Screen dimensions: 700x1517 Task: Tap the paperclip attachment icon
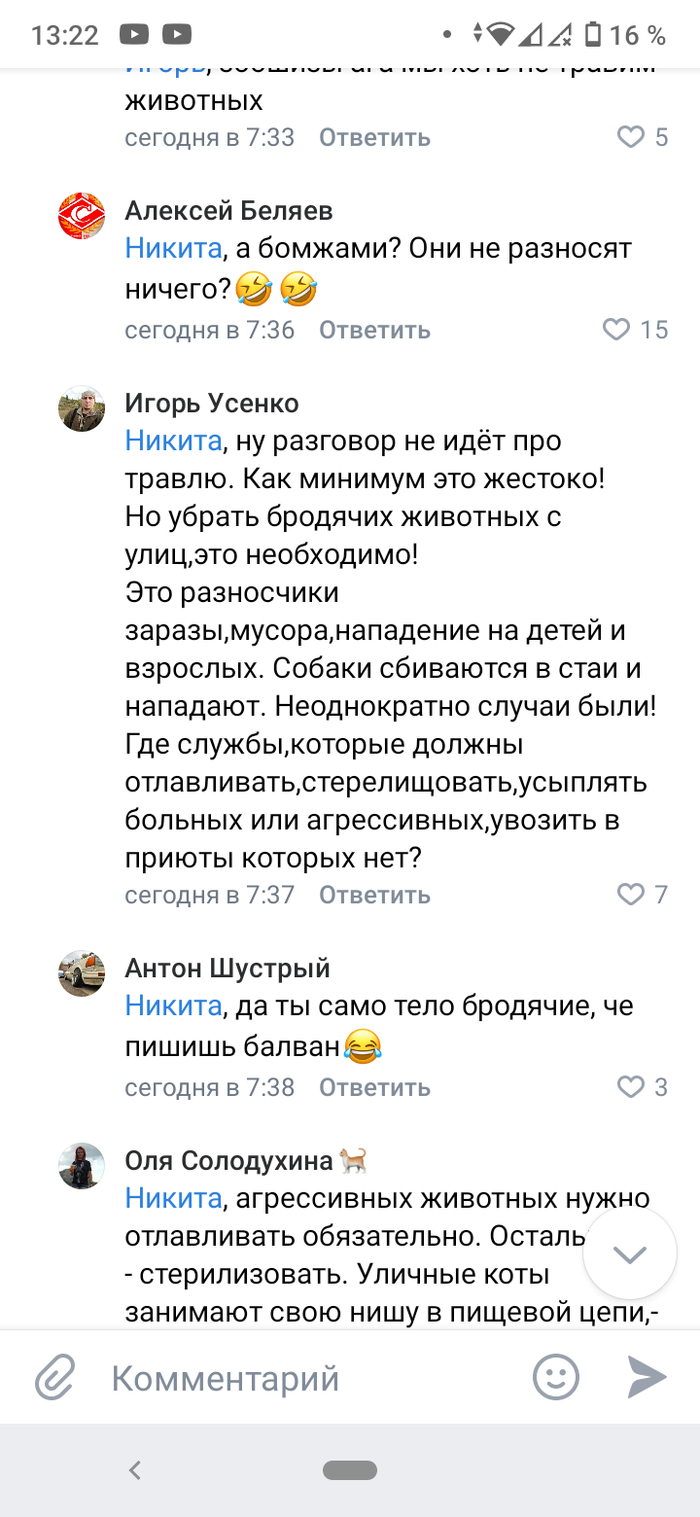point(56,1379)
